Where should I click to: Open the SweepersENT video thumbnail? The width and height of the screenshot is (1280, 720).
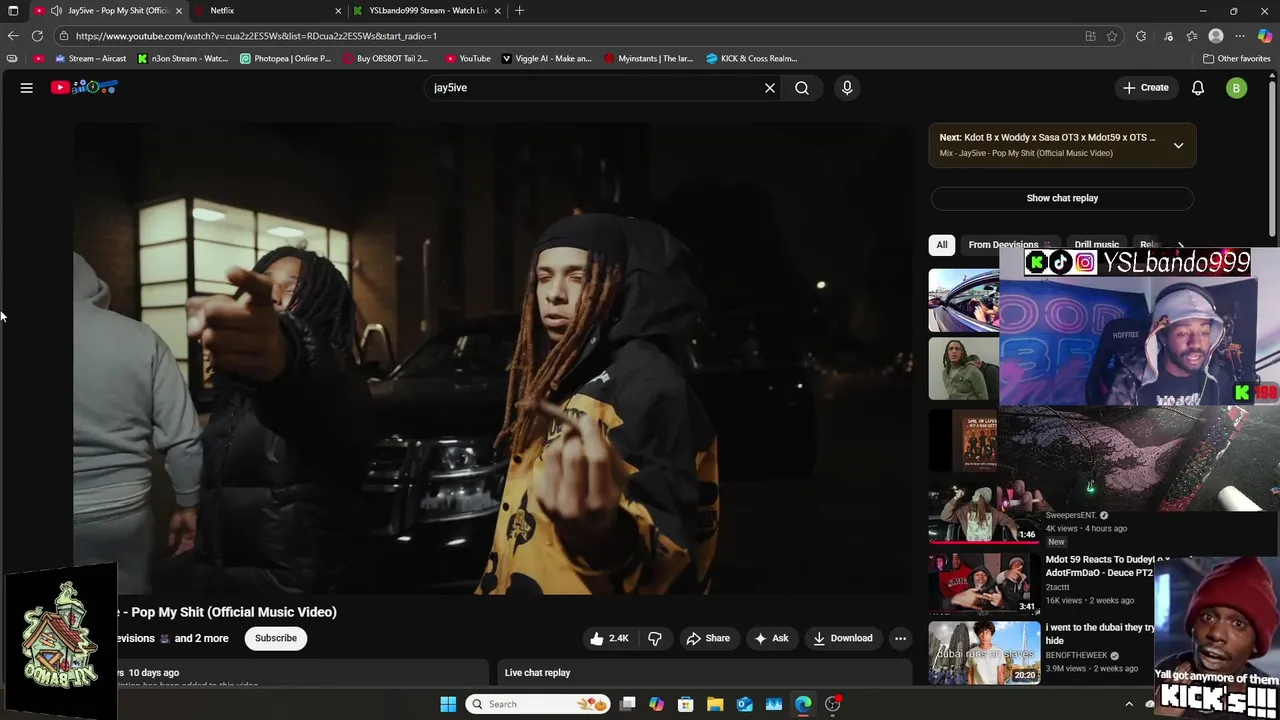tap(984, 512)
